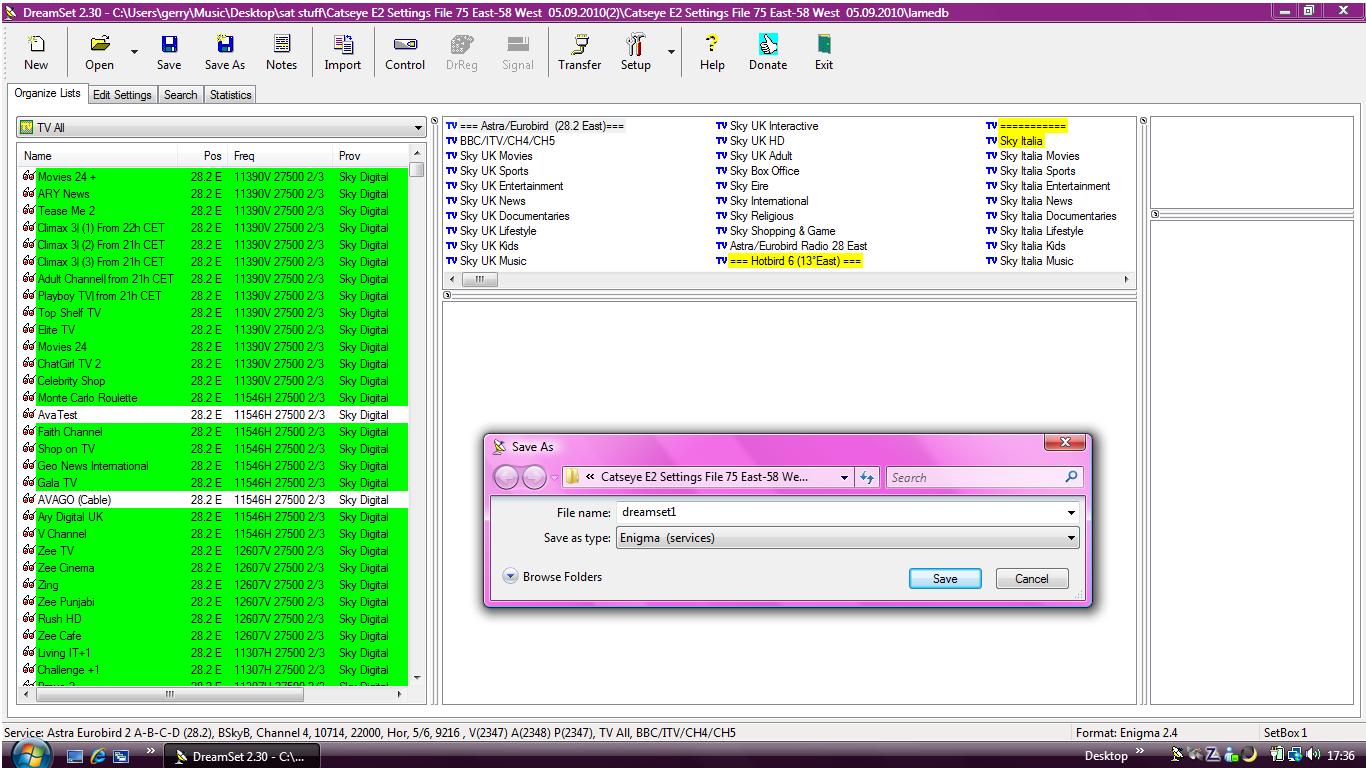Image resolution: width=1366 pixels, height=768 pixels.
Task: Open the Setup tool
Action: [x=634, y=52]
